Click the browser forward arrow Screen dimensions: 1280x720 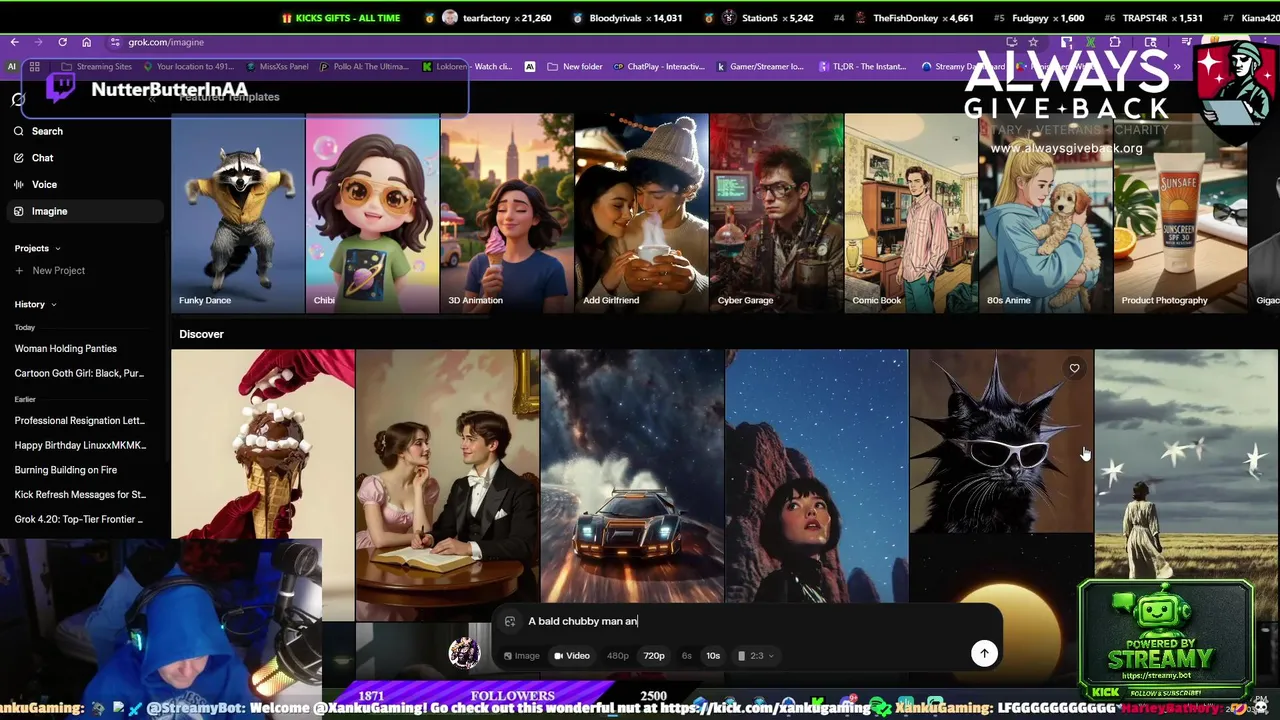point(38,42)
